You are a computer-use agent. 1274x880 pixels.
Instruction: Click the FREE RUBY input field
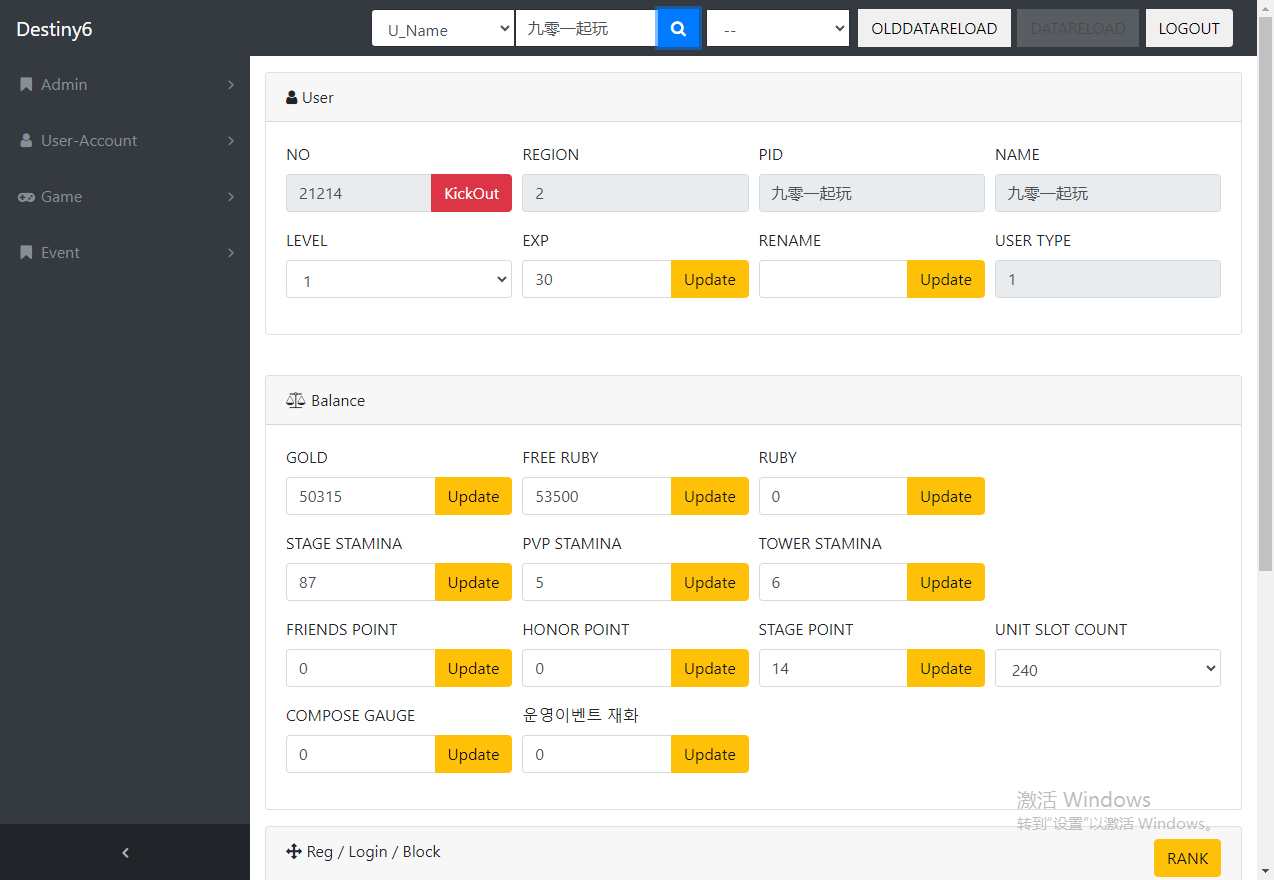[x=596, y=496]
